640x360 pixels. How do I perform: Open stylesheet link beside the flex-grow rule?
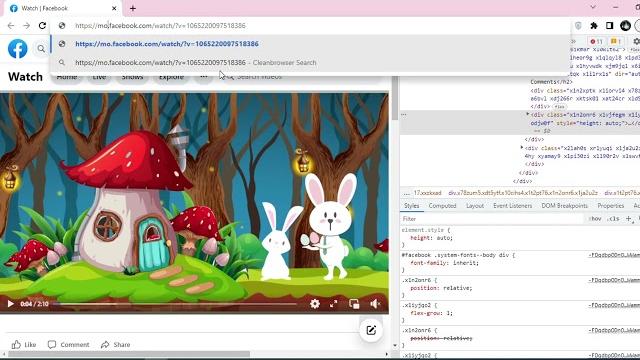tap(614, 305)
